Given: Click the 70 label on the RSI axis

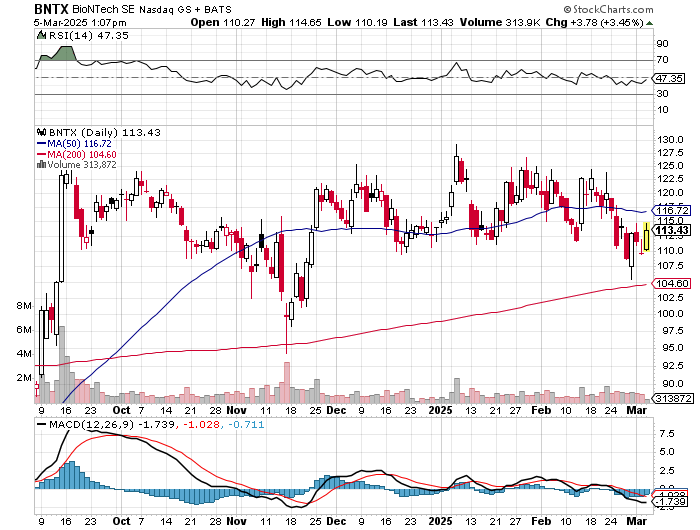Looking at the screenshot, I should point(662,60).
